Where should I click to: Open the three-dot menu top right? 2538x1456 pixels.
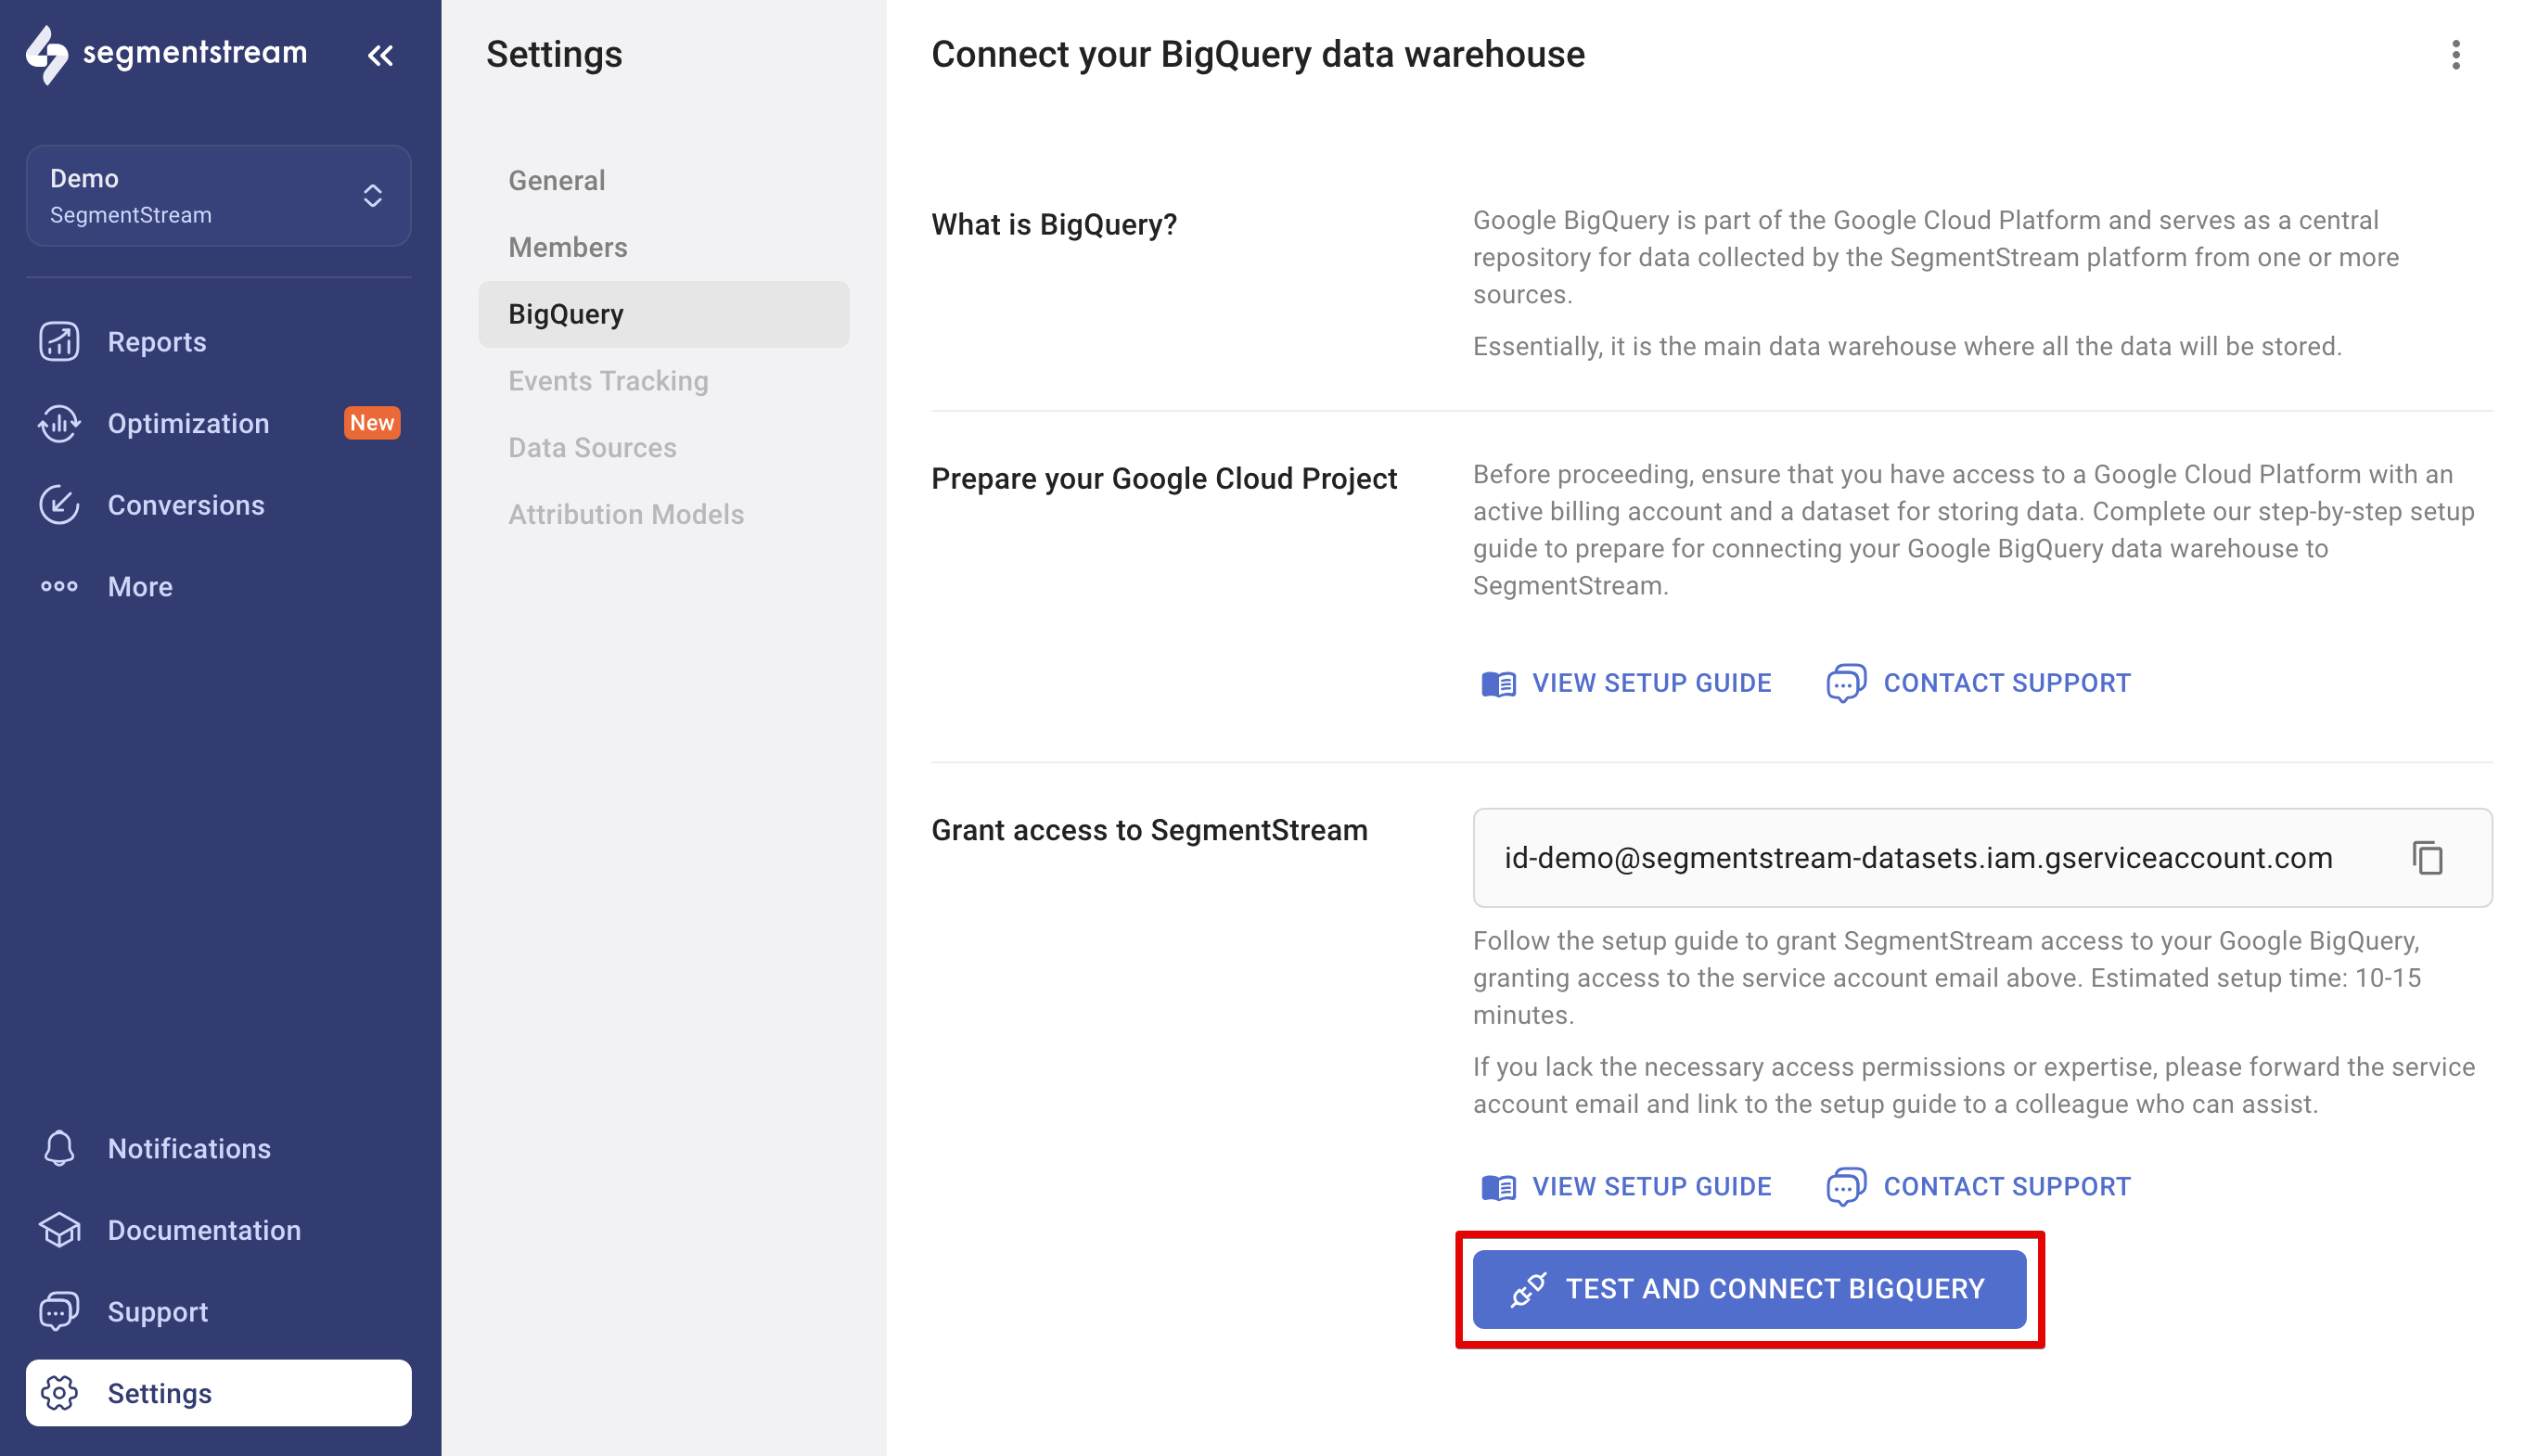pos(2455,57)
